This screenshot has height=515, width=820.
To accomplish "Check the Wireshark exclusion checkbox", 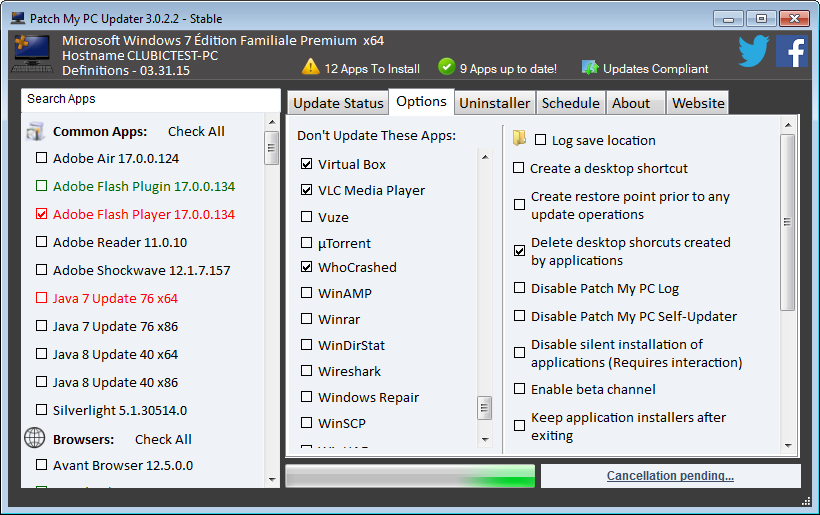I will 306,371.
